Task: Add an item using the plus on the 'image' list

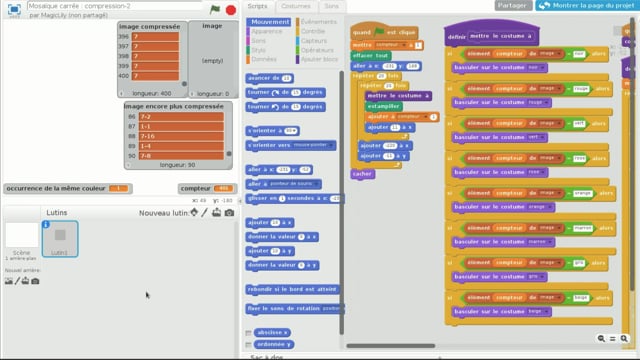Action: (192, 94)
